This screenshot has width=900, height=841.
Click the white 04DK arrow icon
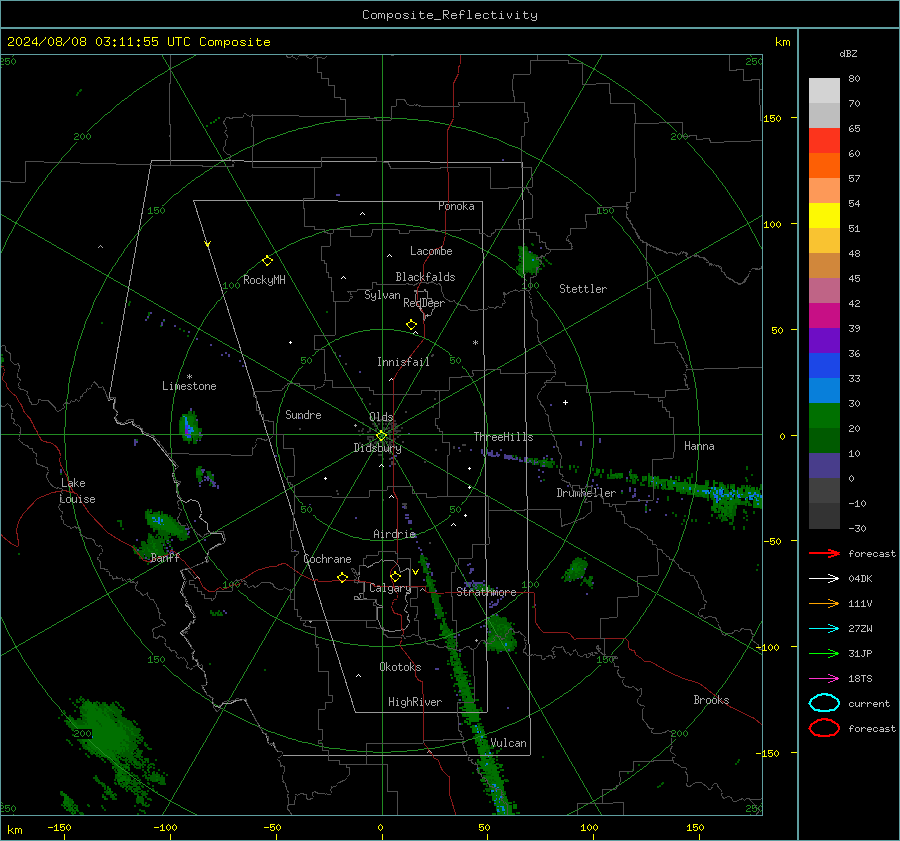[824, 578]
